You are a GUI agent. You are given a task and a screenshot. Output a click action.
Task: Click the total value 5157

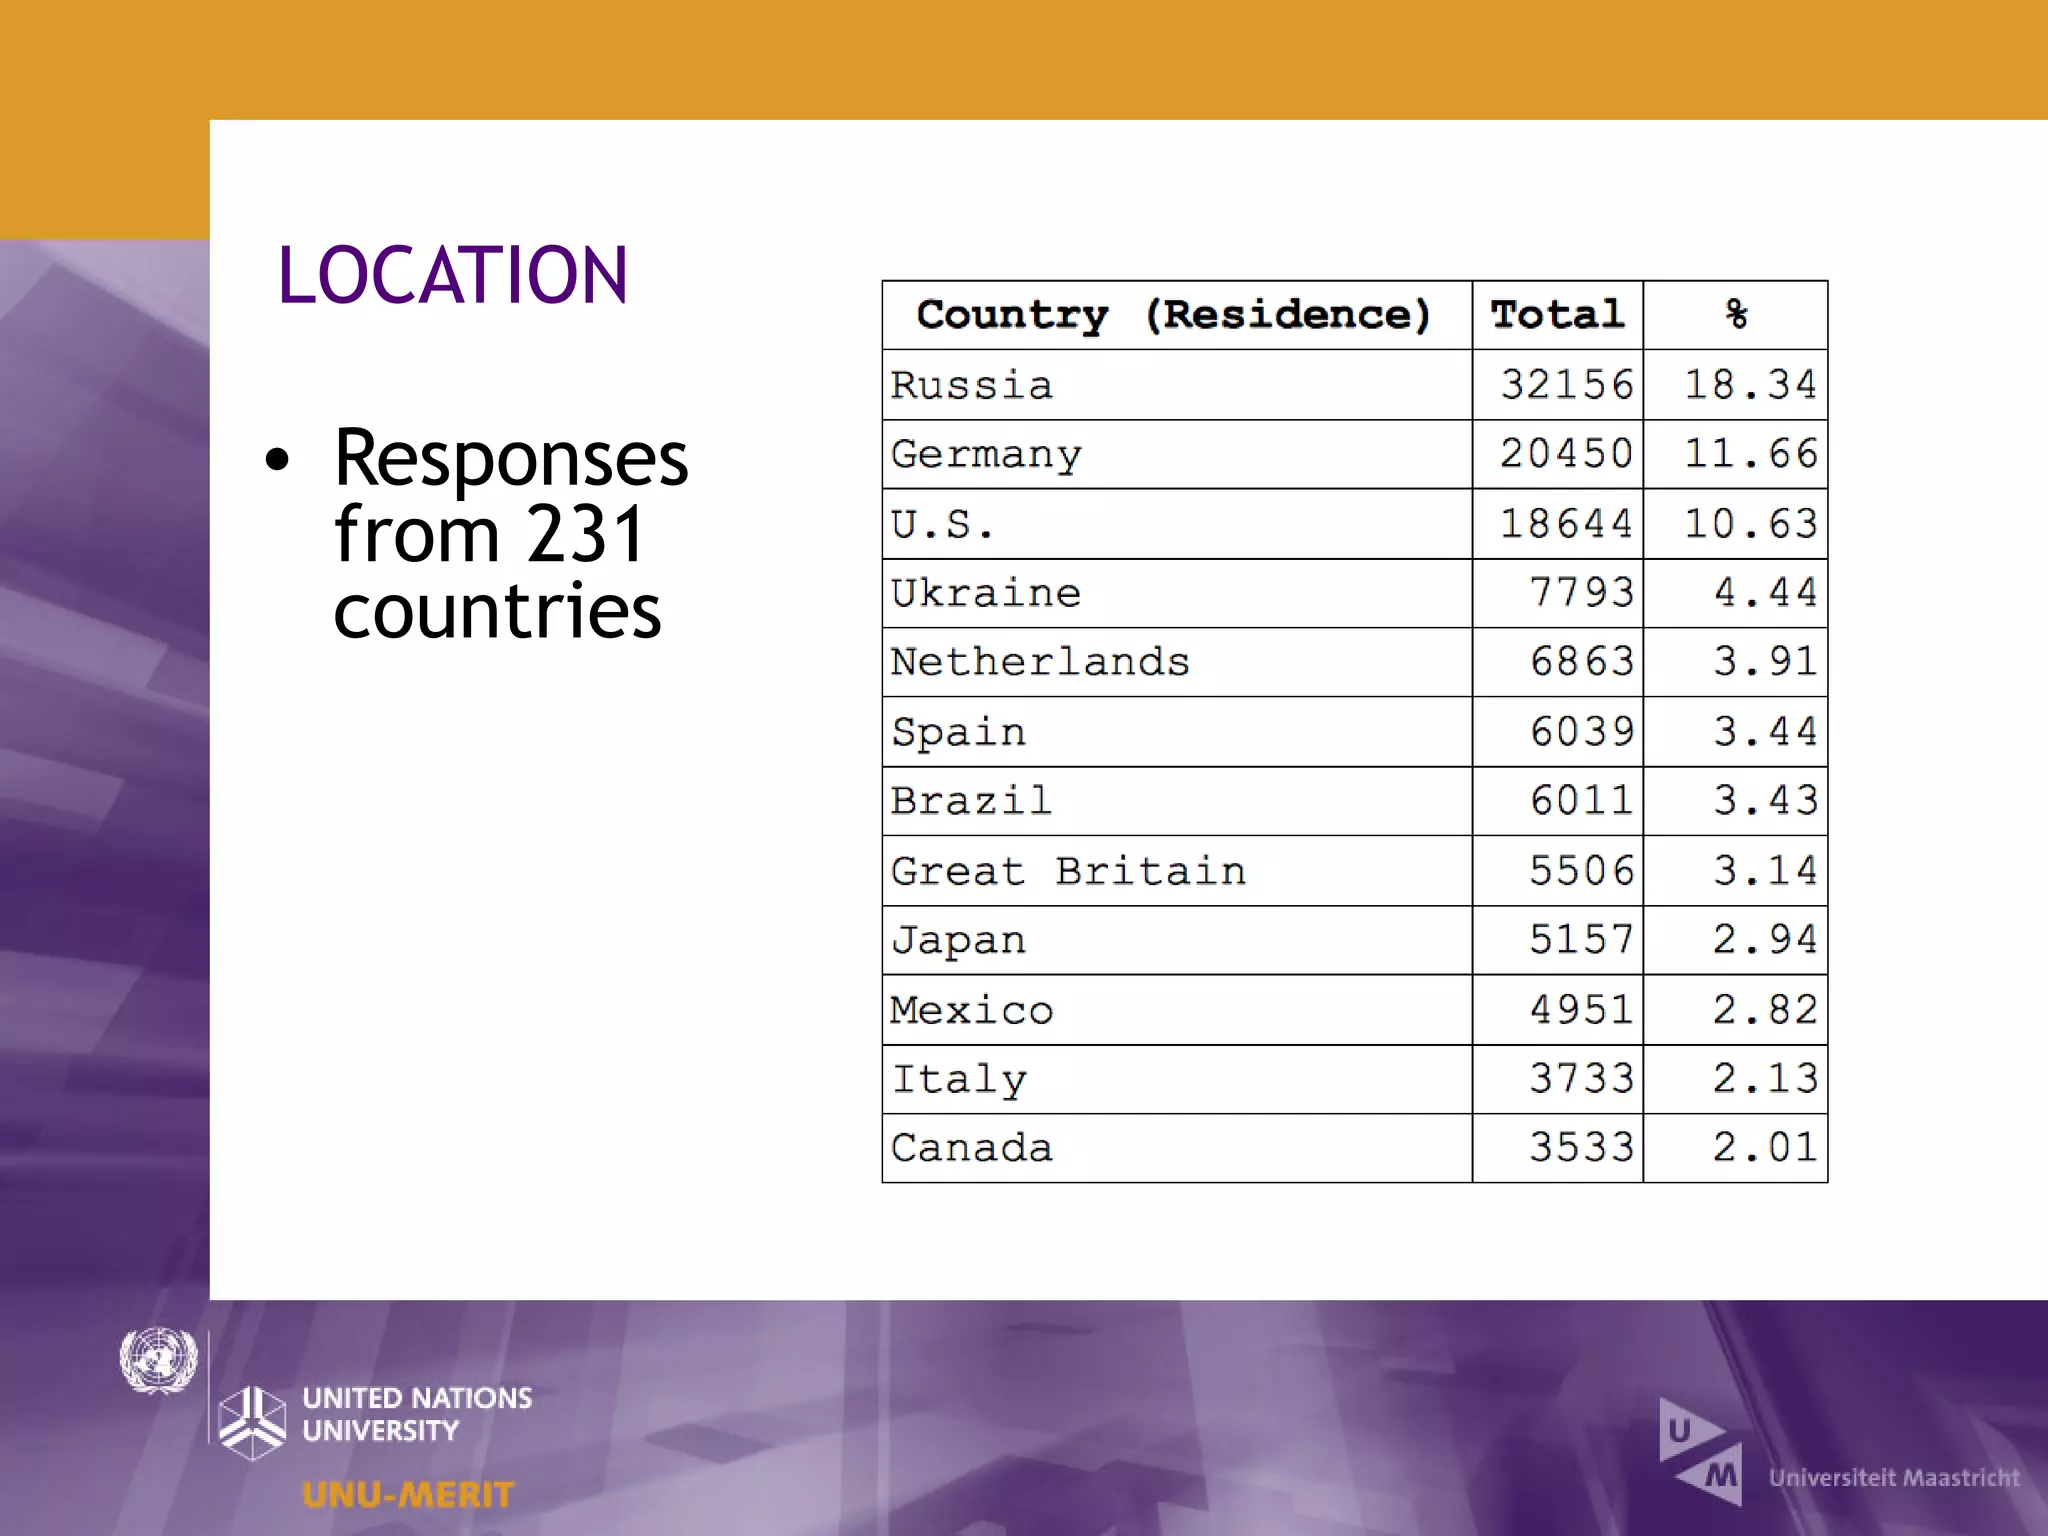coord(1581,940)
